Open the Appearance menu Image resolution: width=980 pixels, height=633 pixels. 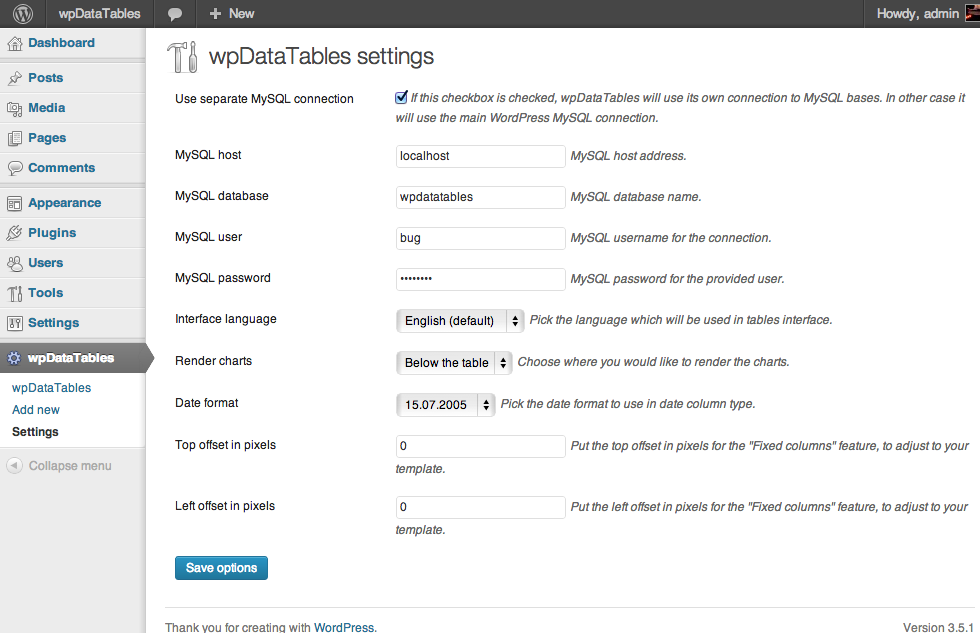[64, 203]
